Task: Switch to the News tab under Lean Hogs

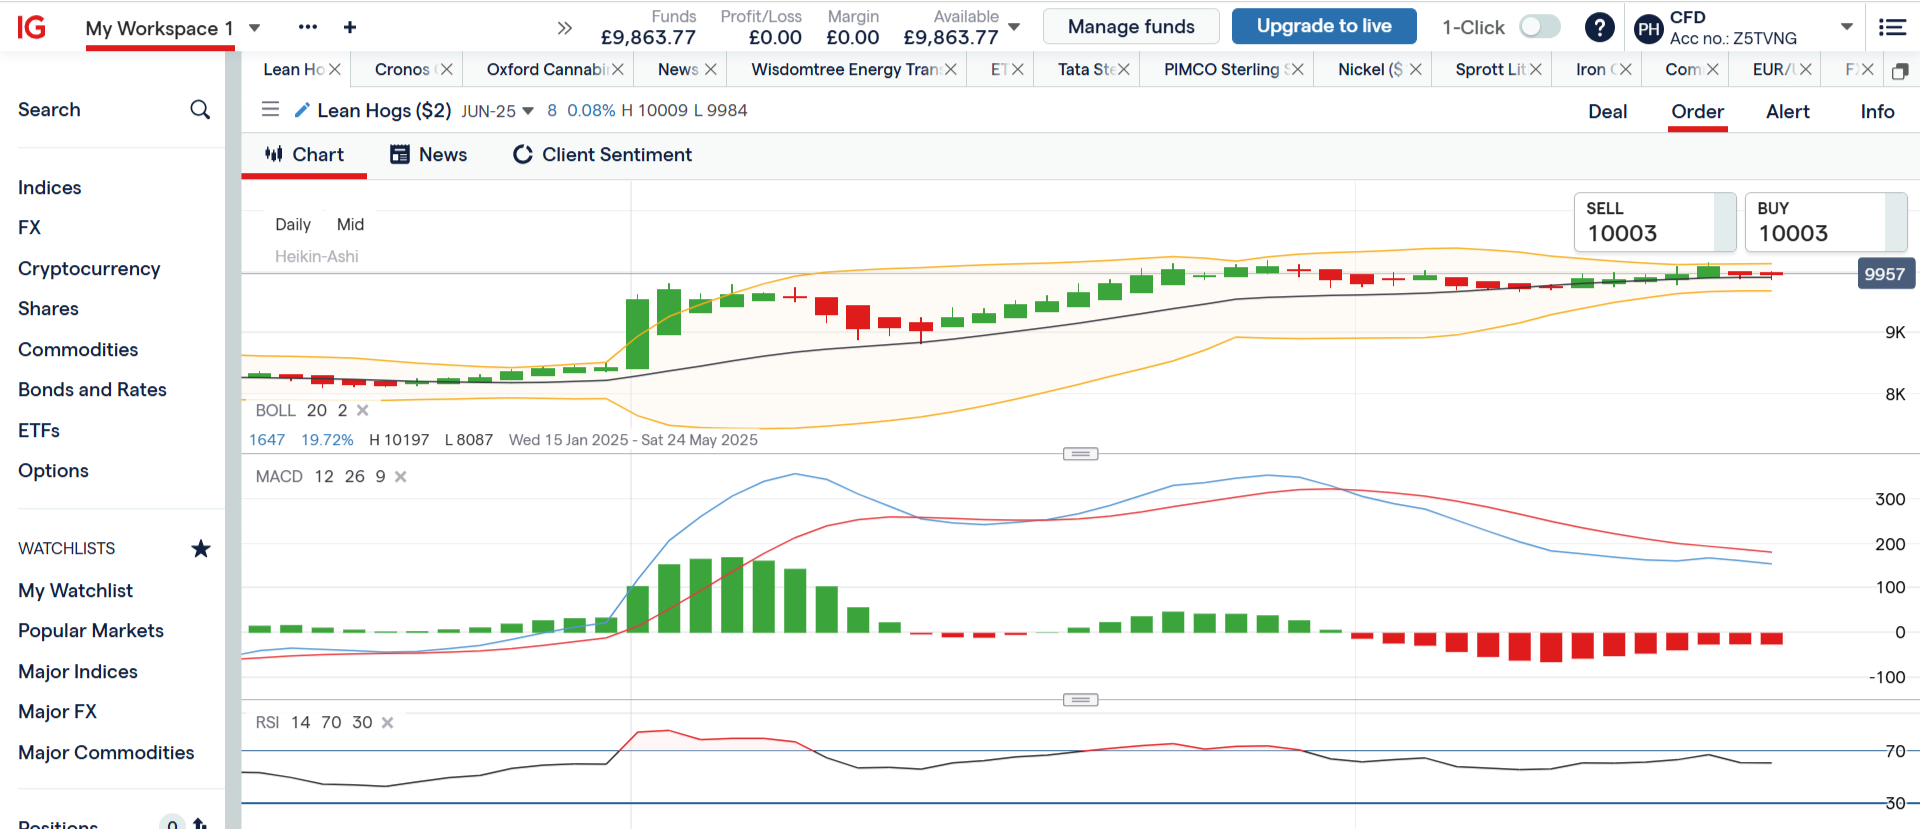Action: (x=428, y=155)
